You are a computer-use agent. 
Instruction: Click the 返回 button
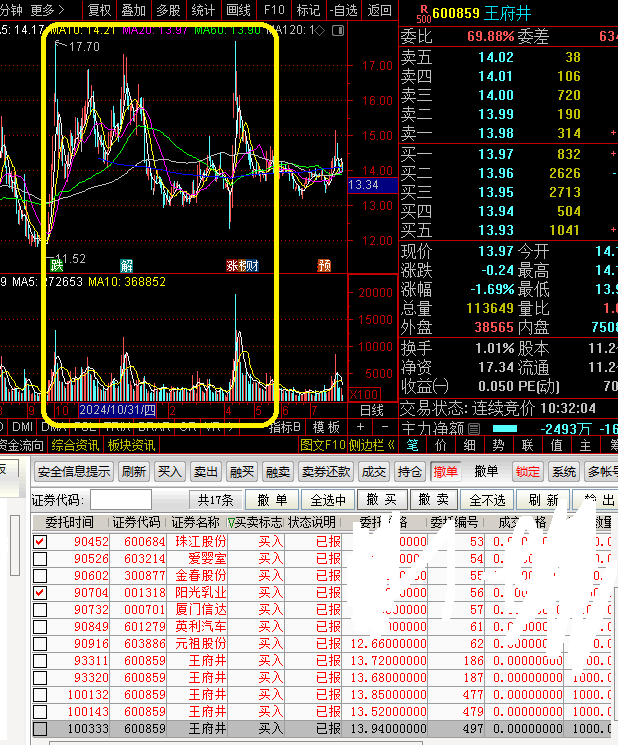(380, 10)
